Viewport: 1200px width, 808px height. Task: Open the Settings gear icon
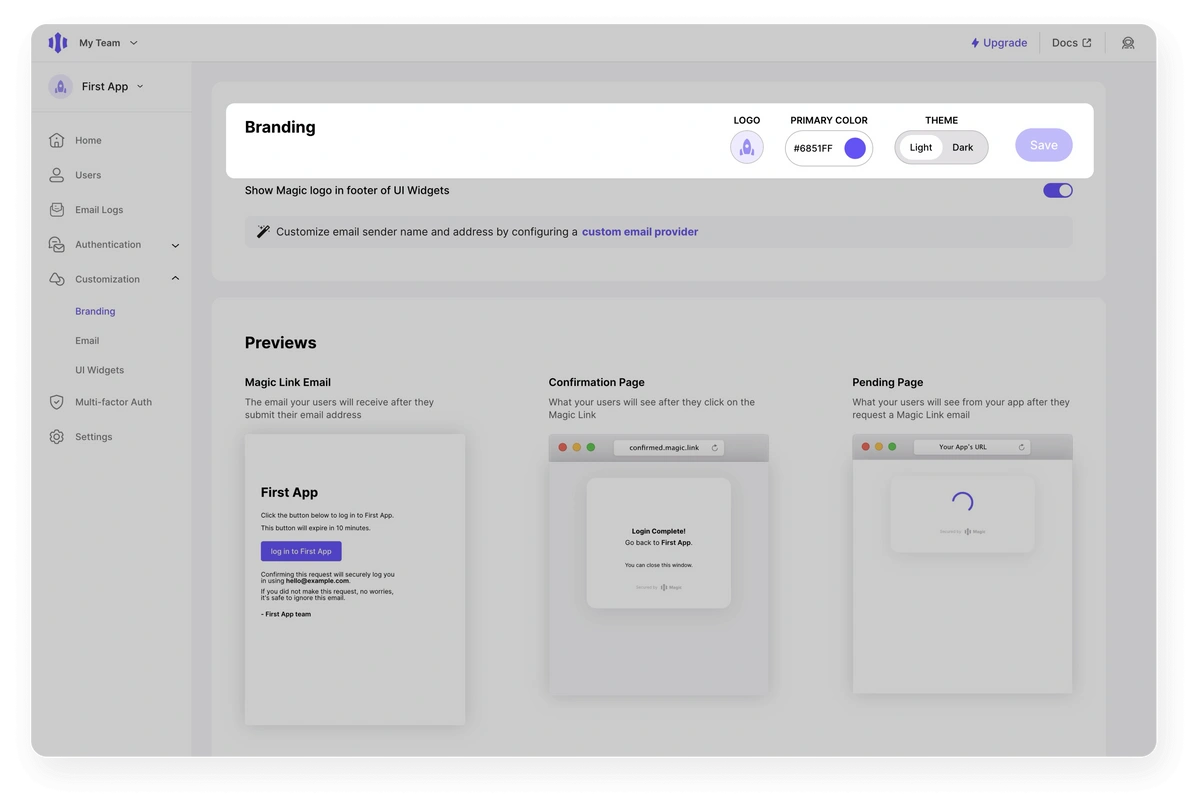(57, 437)
